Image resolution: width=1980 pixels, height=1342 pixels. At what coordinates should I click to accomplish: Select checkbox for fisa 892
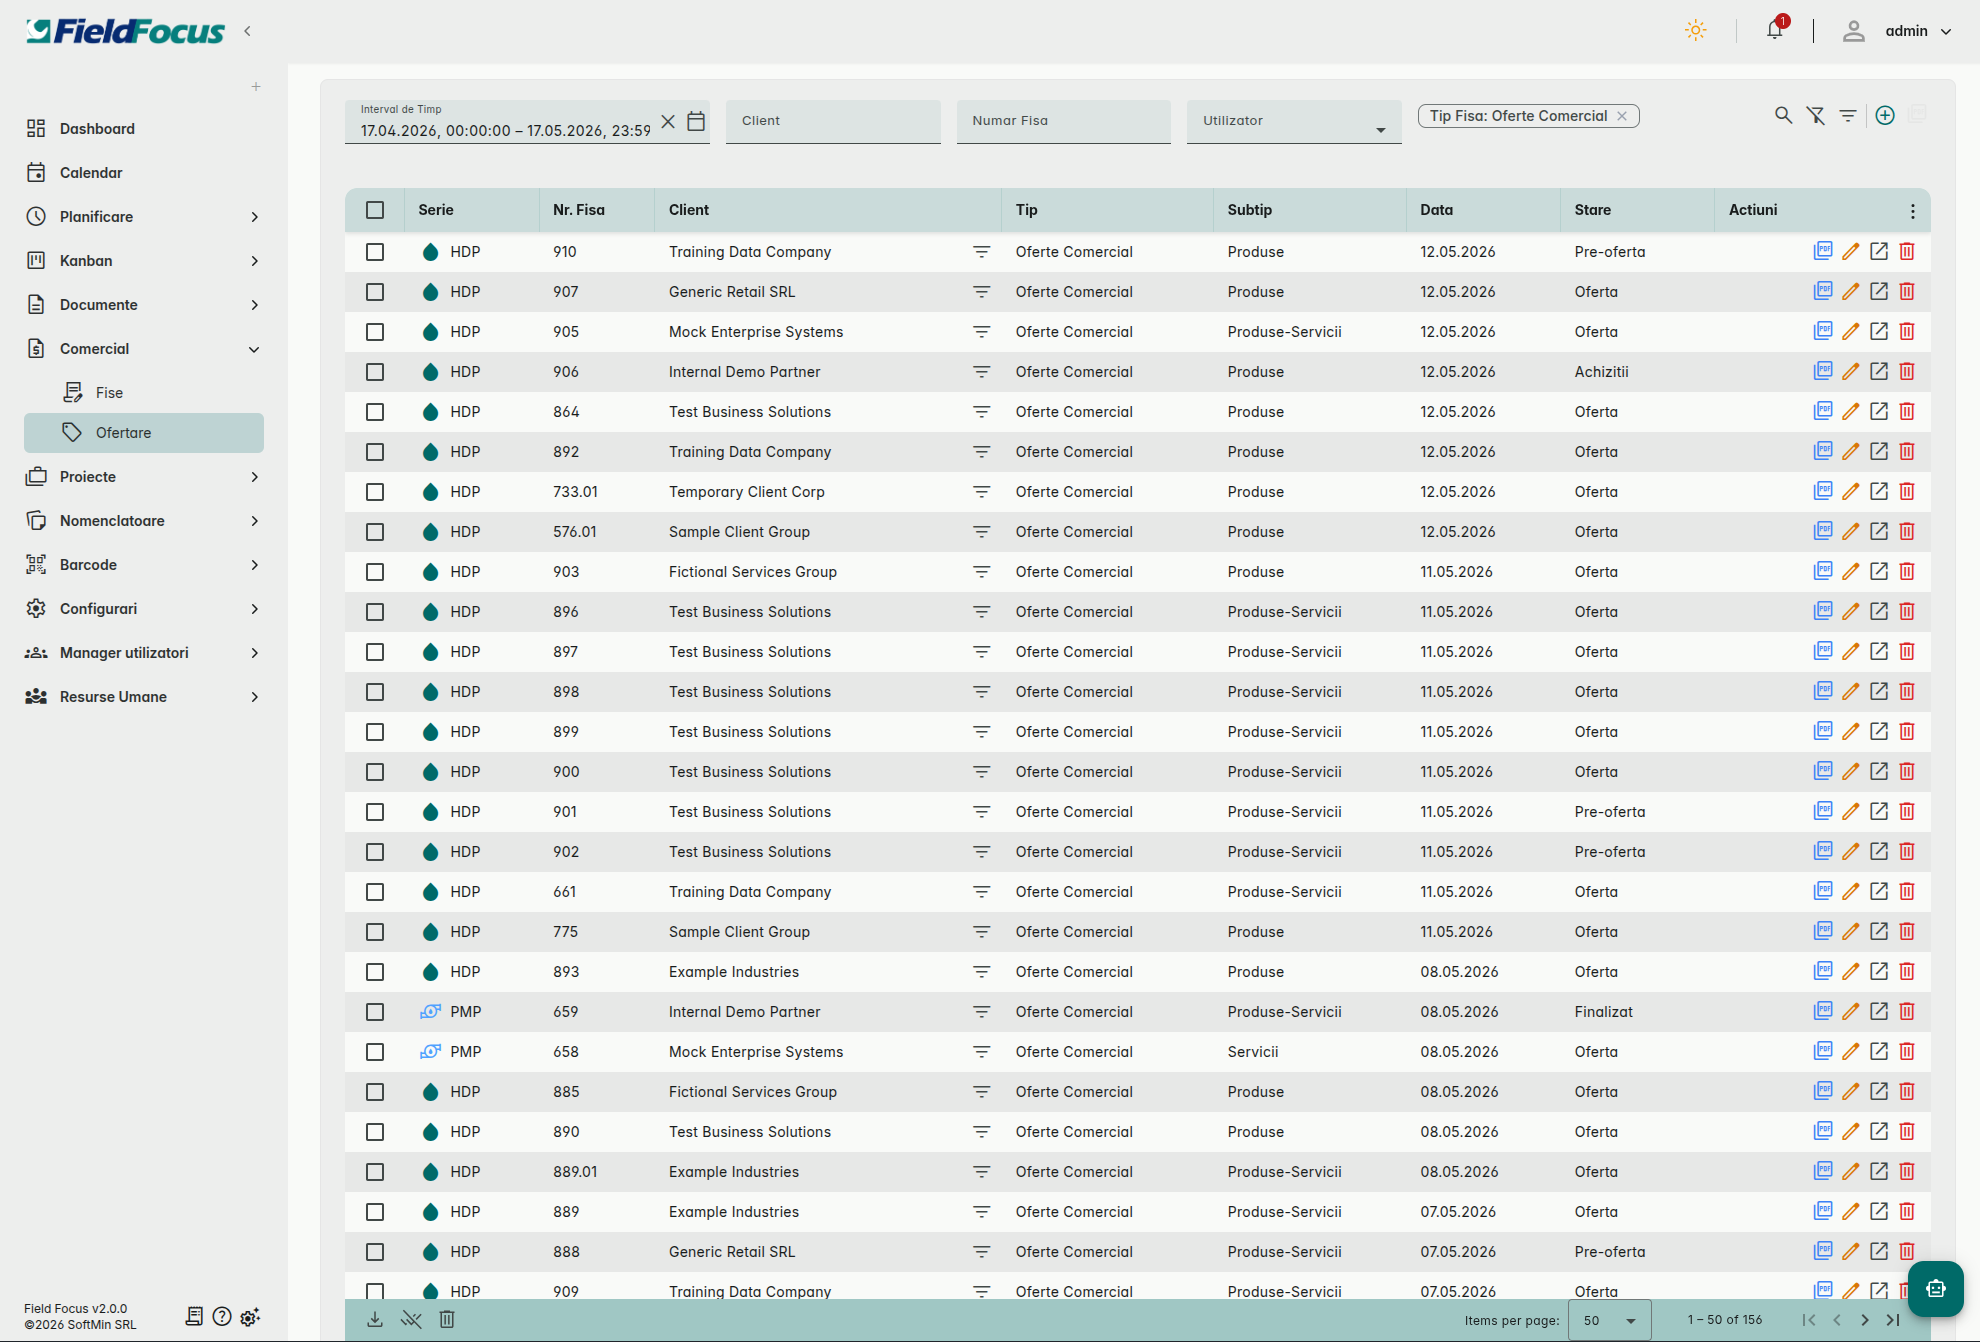pos(375,452)
